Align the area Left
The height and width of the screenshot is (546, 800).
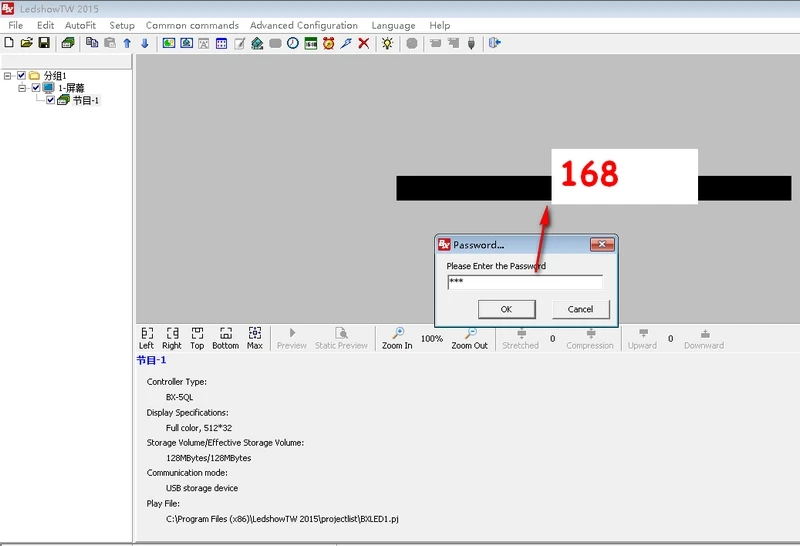click(146, 338)
